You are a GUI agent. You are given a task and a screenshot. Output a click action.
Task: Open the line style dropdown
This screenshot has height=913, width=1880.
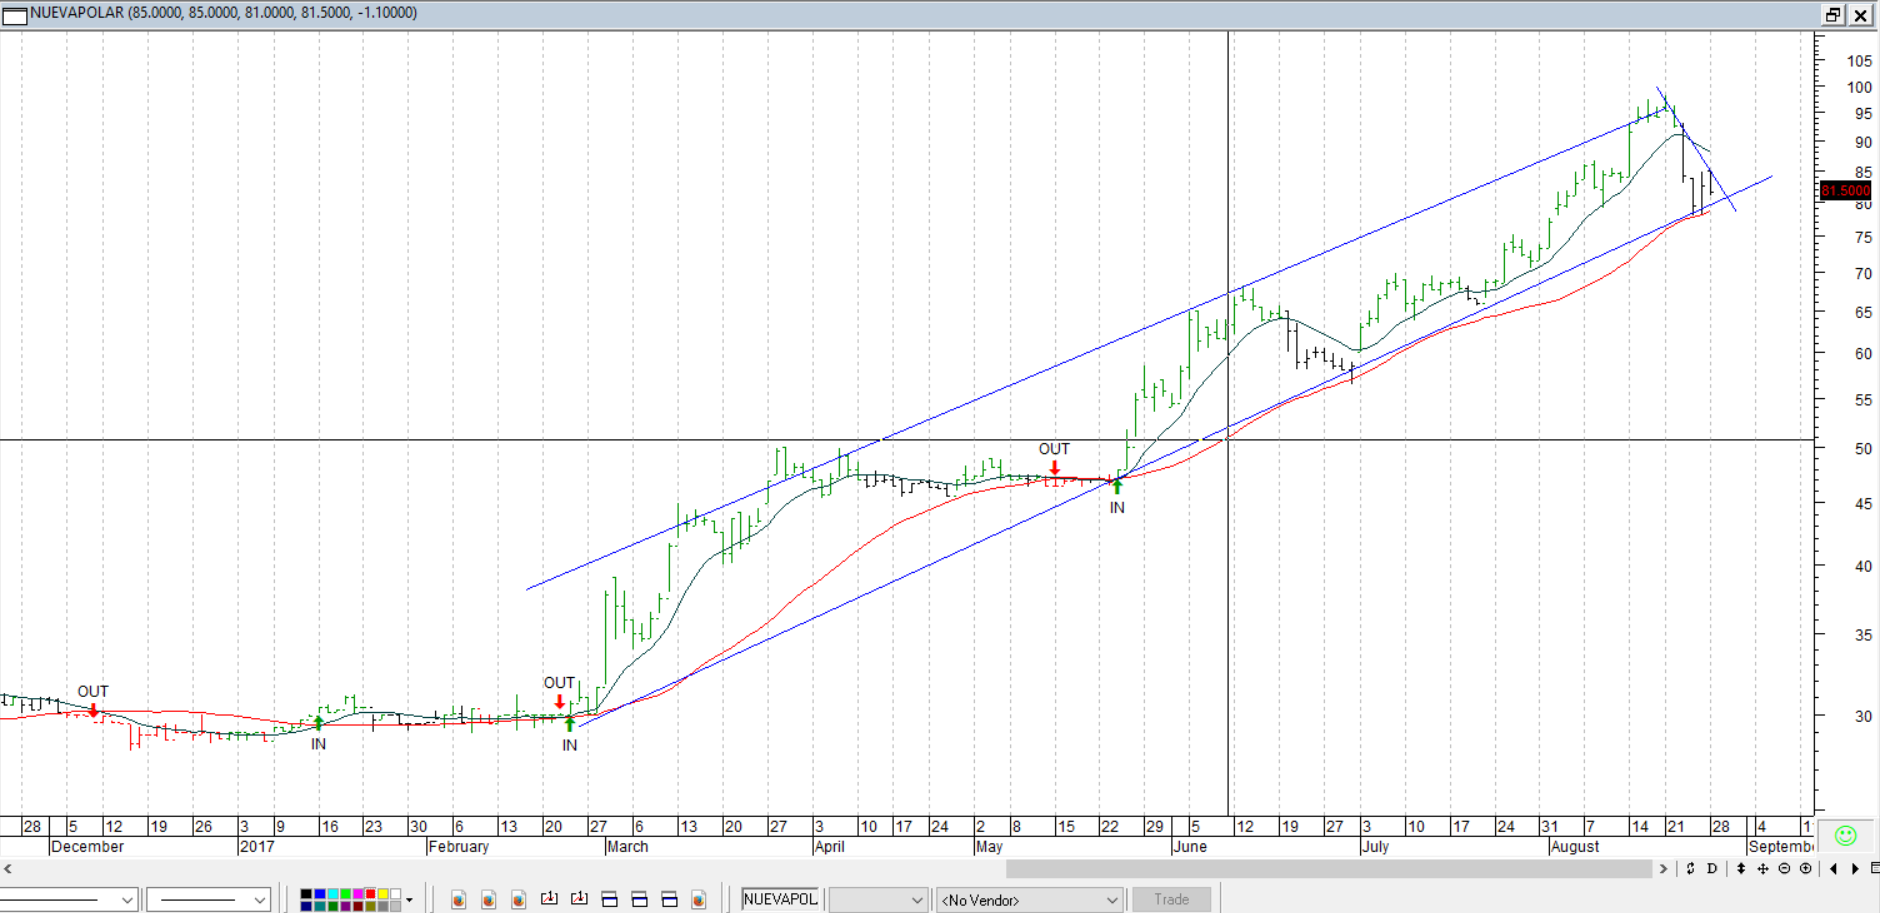tap(69, 900)
